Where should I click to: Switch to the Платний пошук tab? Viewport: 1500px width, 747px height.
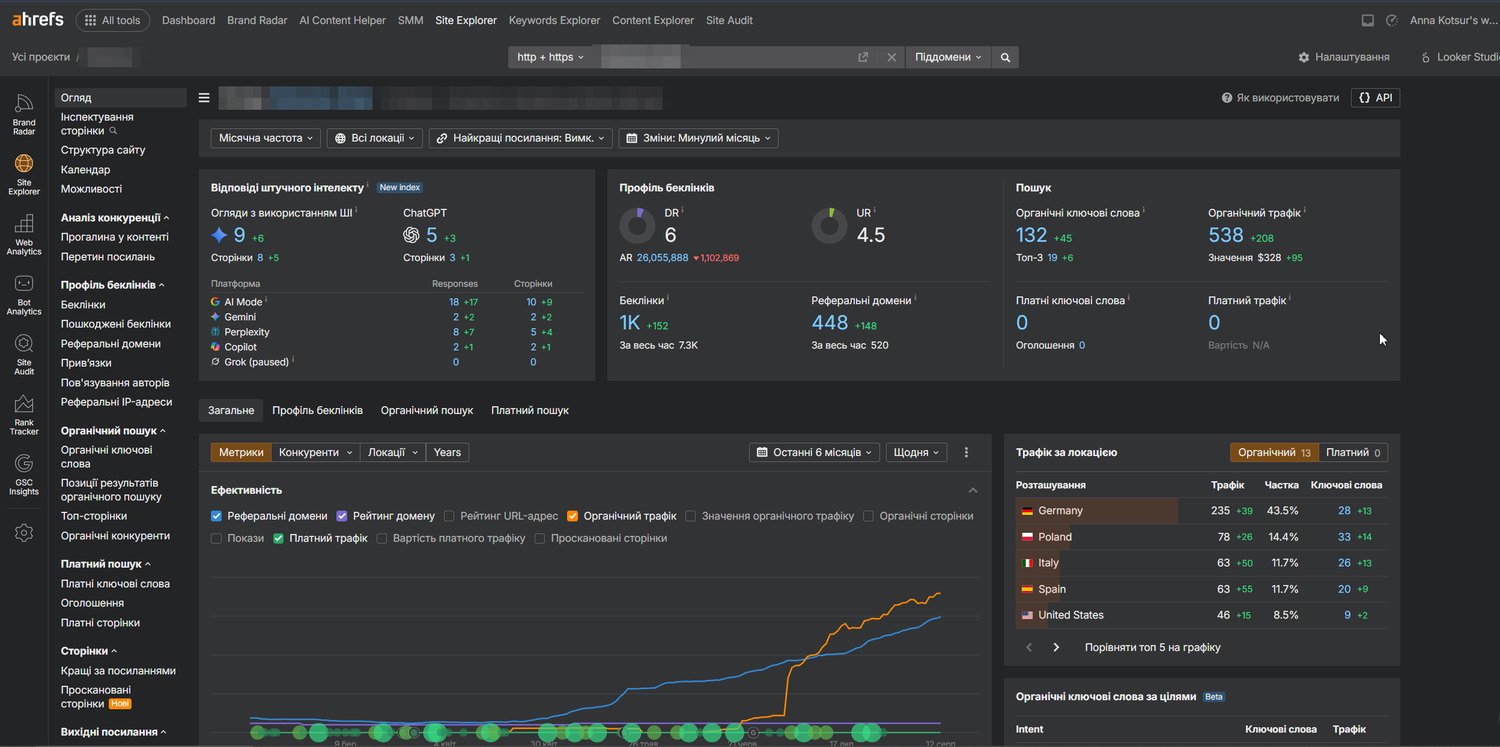pos(530,410)
